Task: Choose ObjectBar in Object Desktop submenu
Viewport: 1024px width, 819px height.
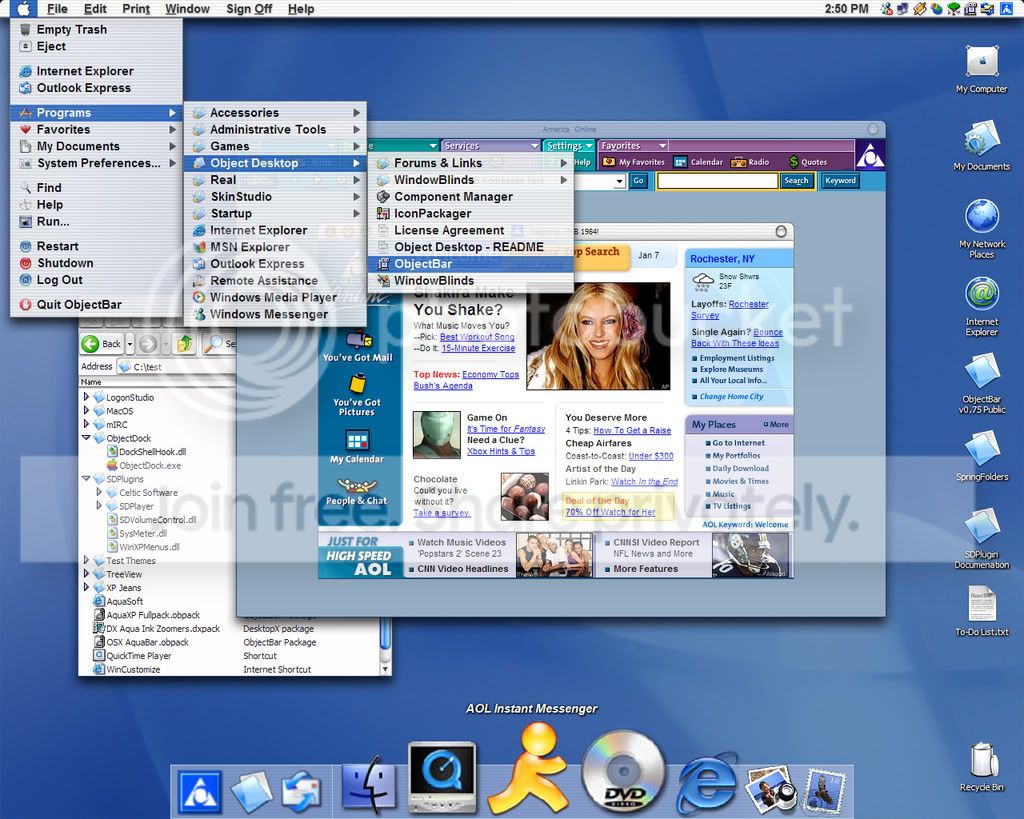Action: pos(470,264)
